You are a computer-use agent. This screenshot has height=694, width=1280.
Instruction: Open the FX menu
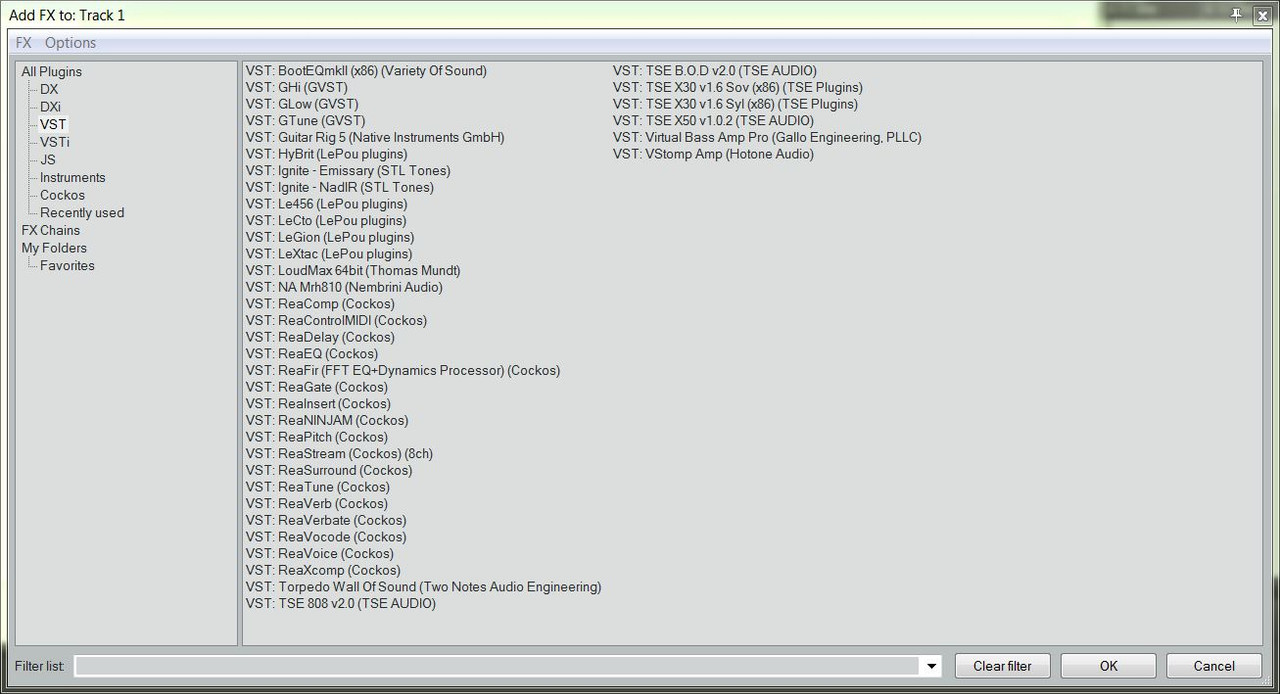point(23,43)
